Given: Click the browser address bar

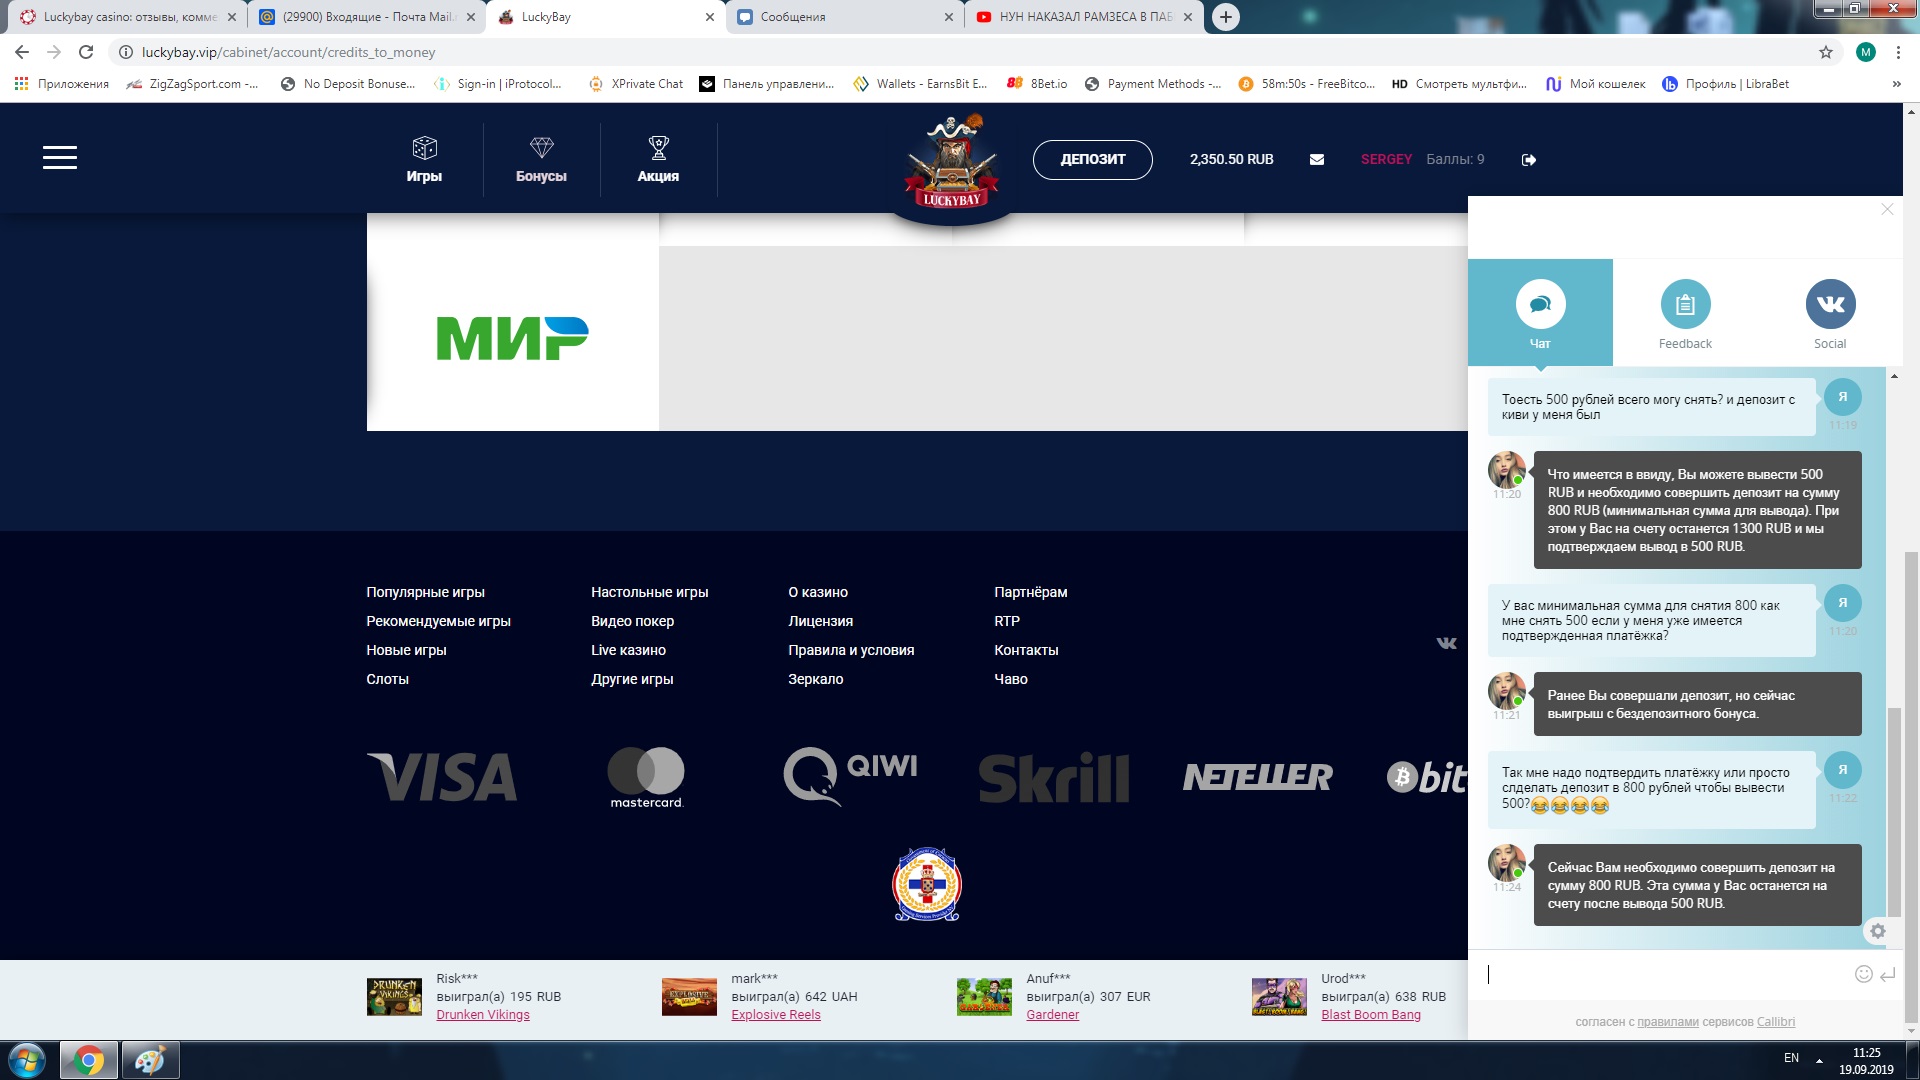Looking at the screenshot, I should click(x=960, y=52).
